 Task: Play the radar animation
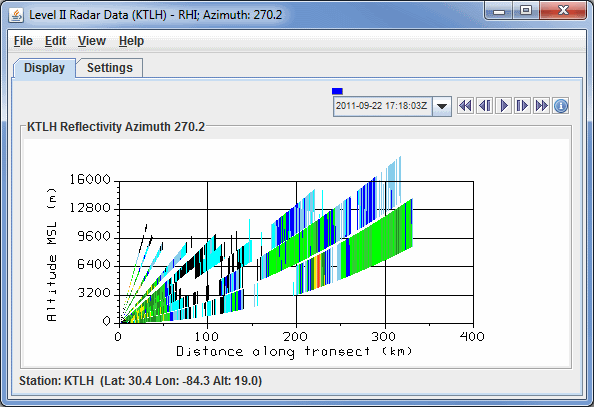click(x=504, y=105)
